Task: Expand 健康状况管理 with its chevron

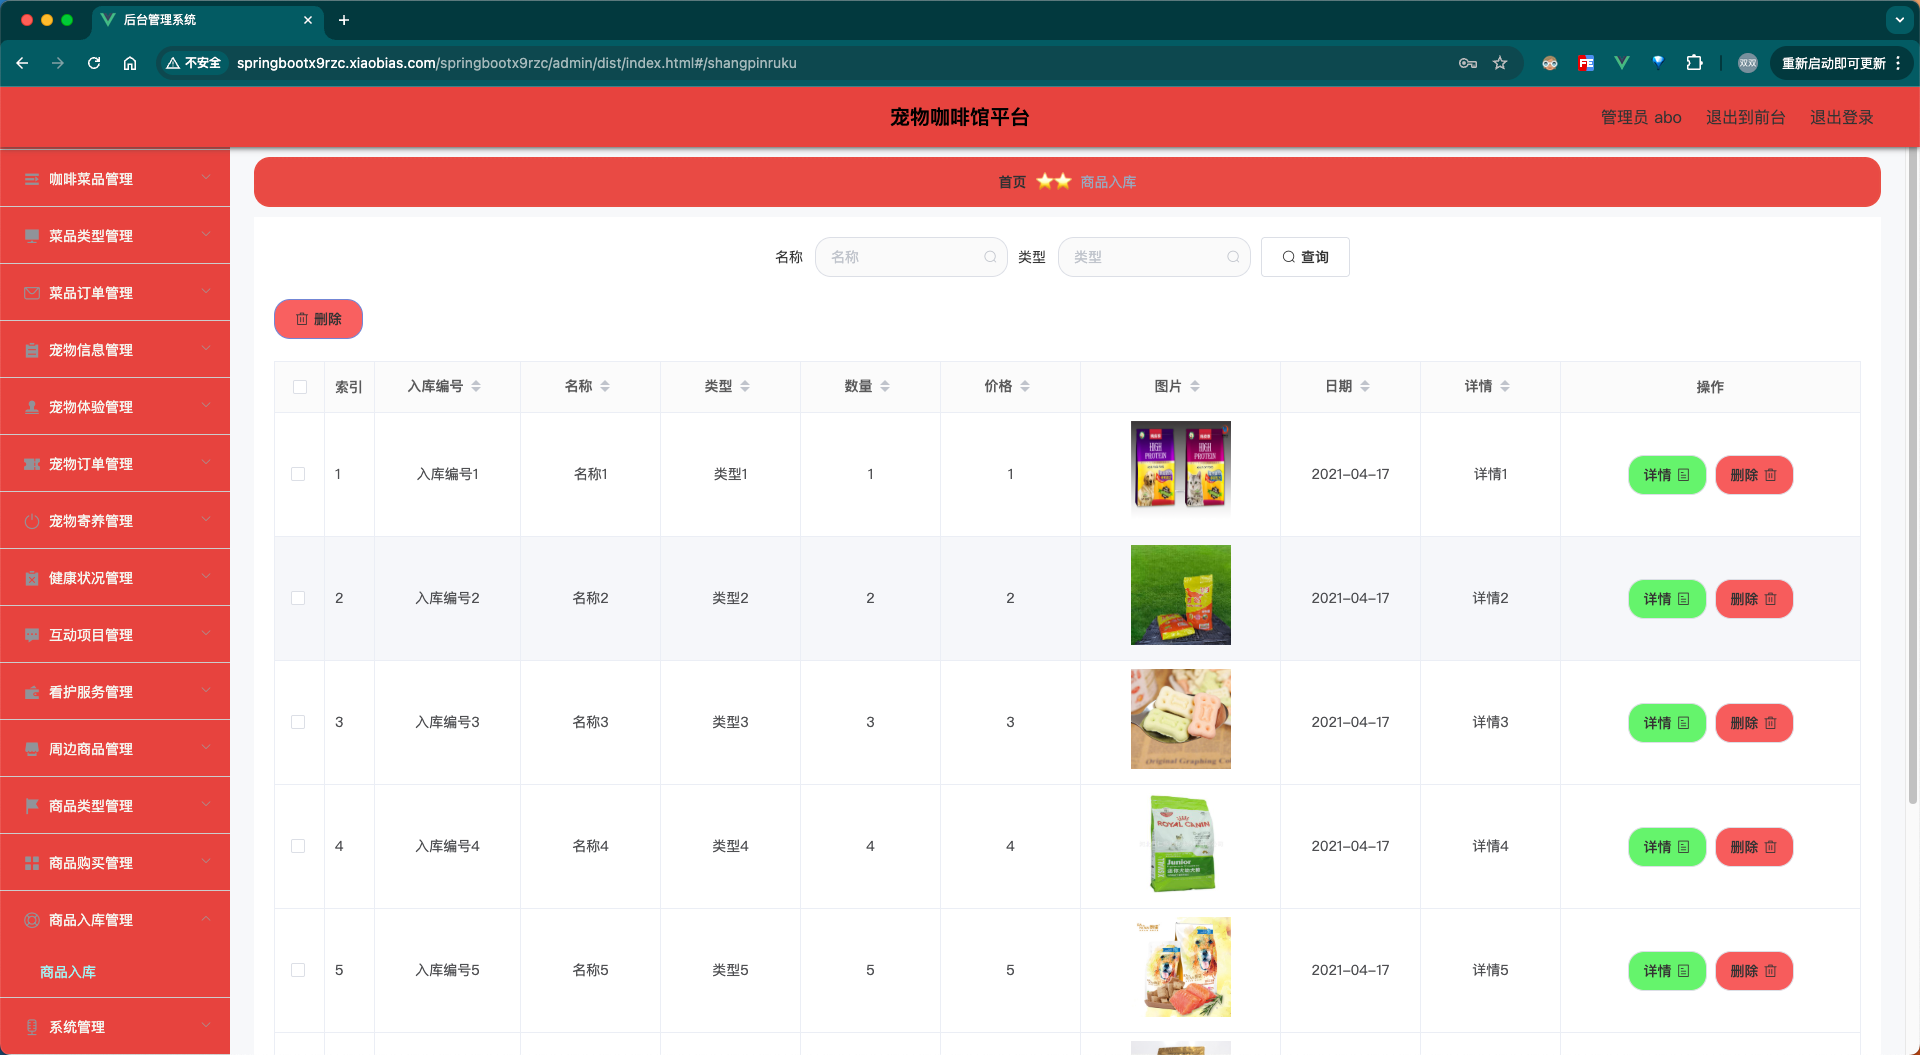Action: [206, 577]
